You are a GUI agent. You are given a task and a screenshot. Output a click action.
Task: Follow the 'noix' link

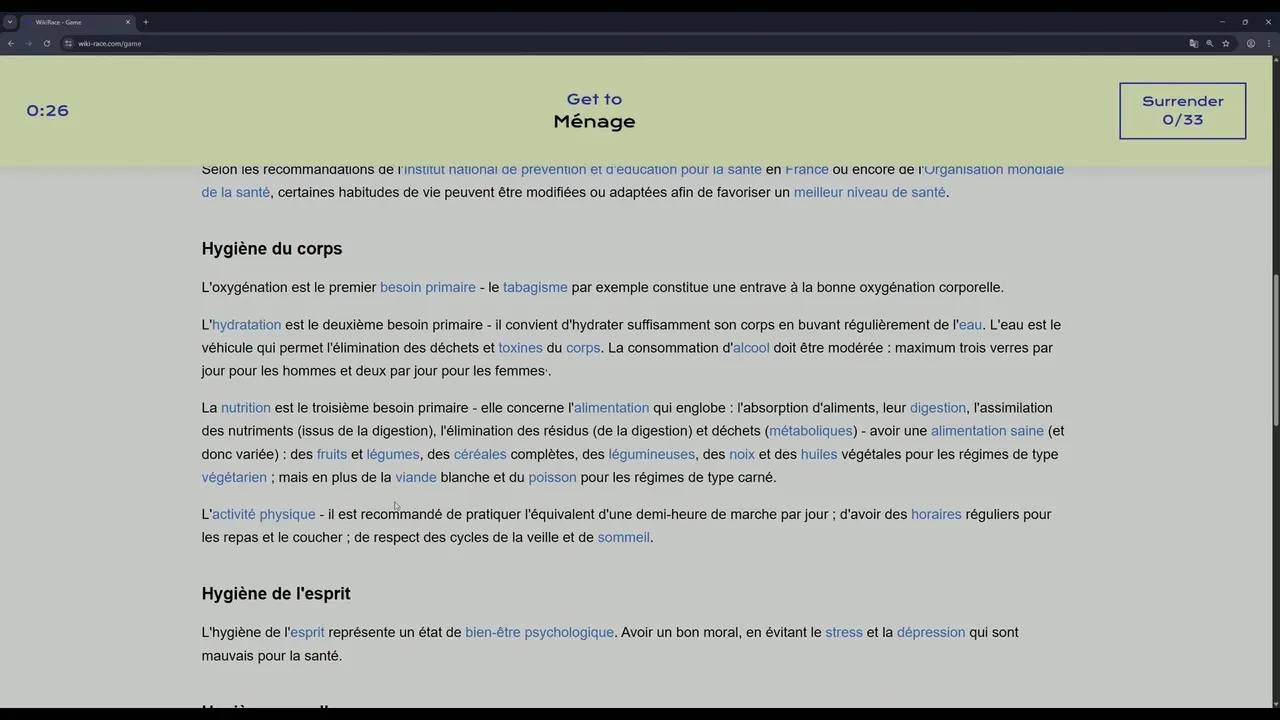(x=742, y=454)
